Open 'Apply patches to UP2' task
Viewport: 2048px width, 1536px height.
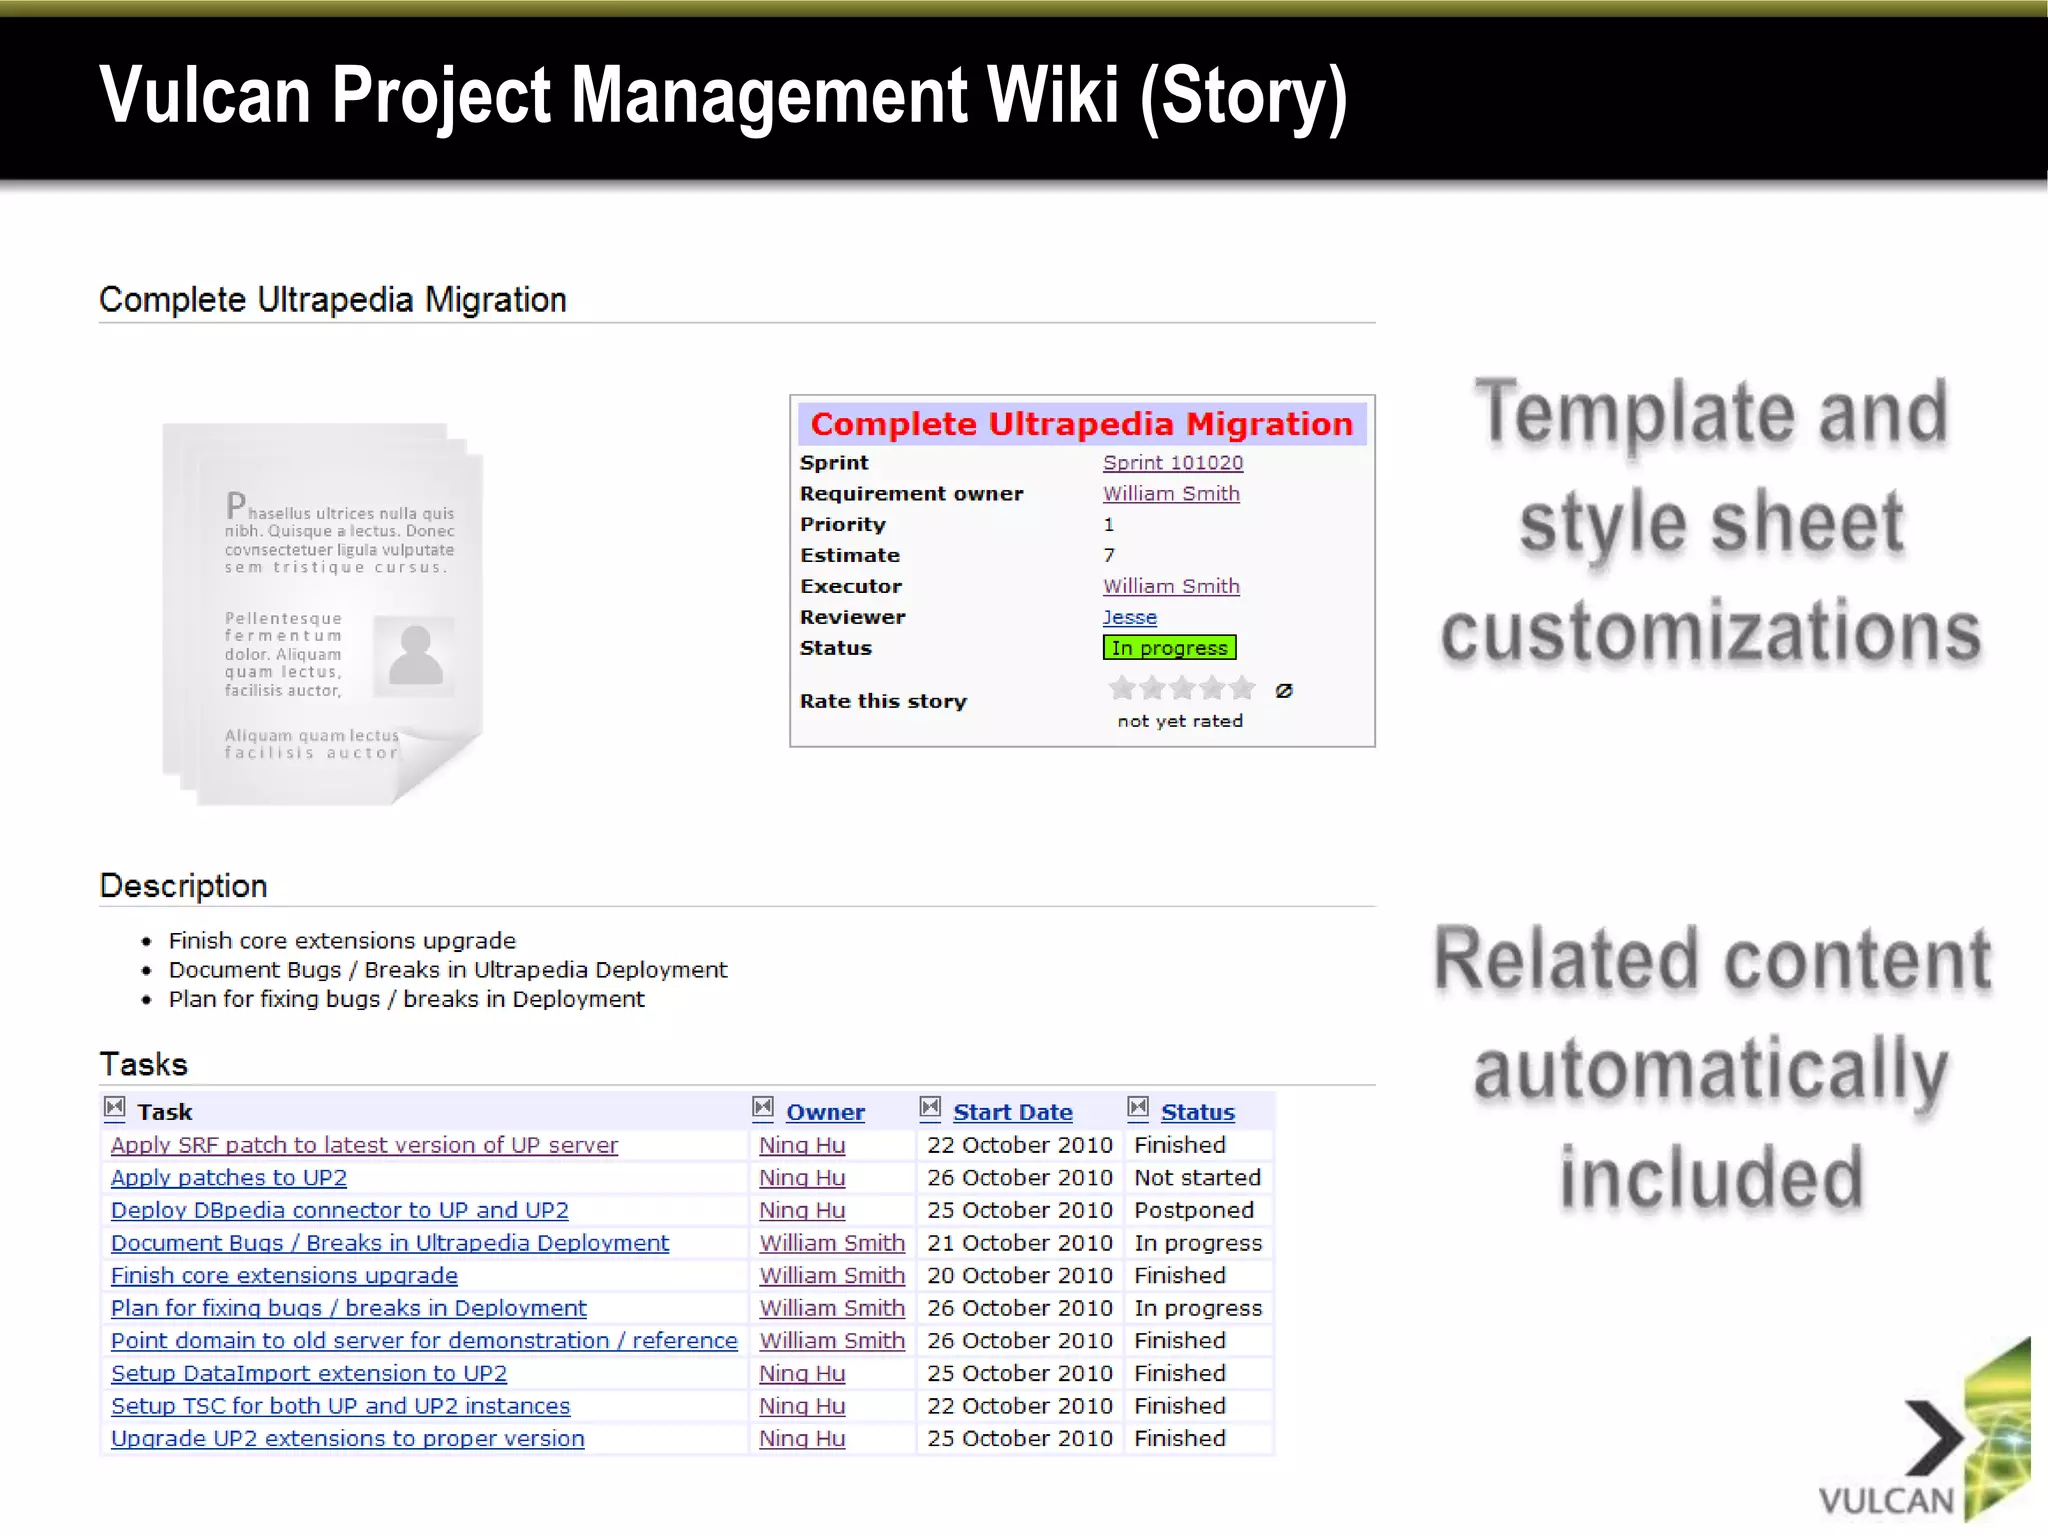click(228, 1178)
